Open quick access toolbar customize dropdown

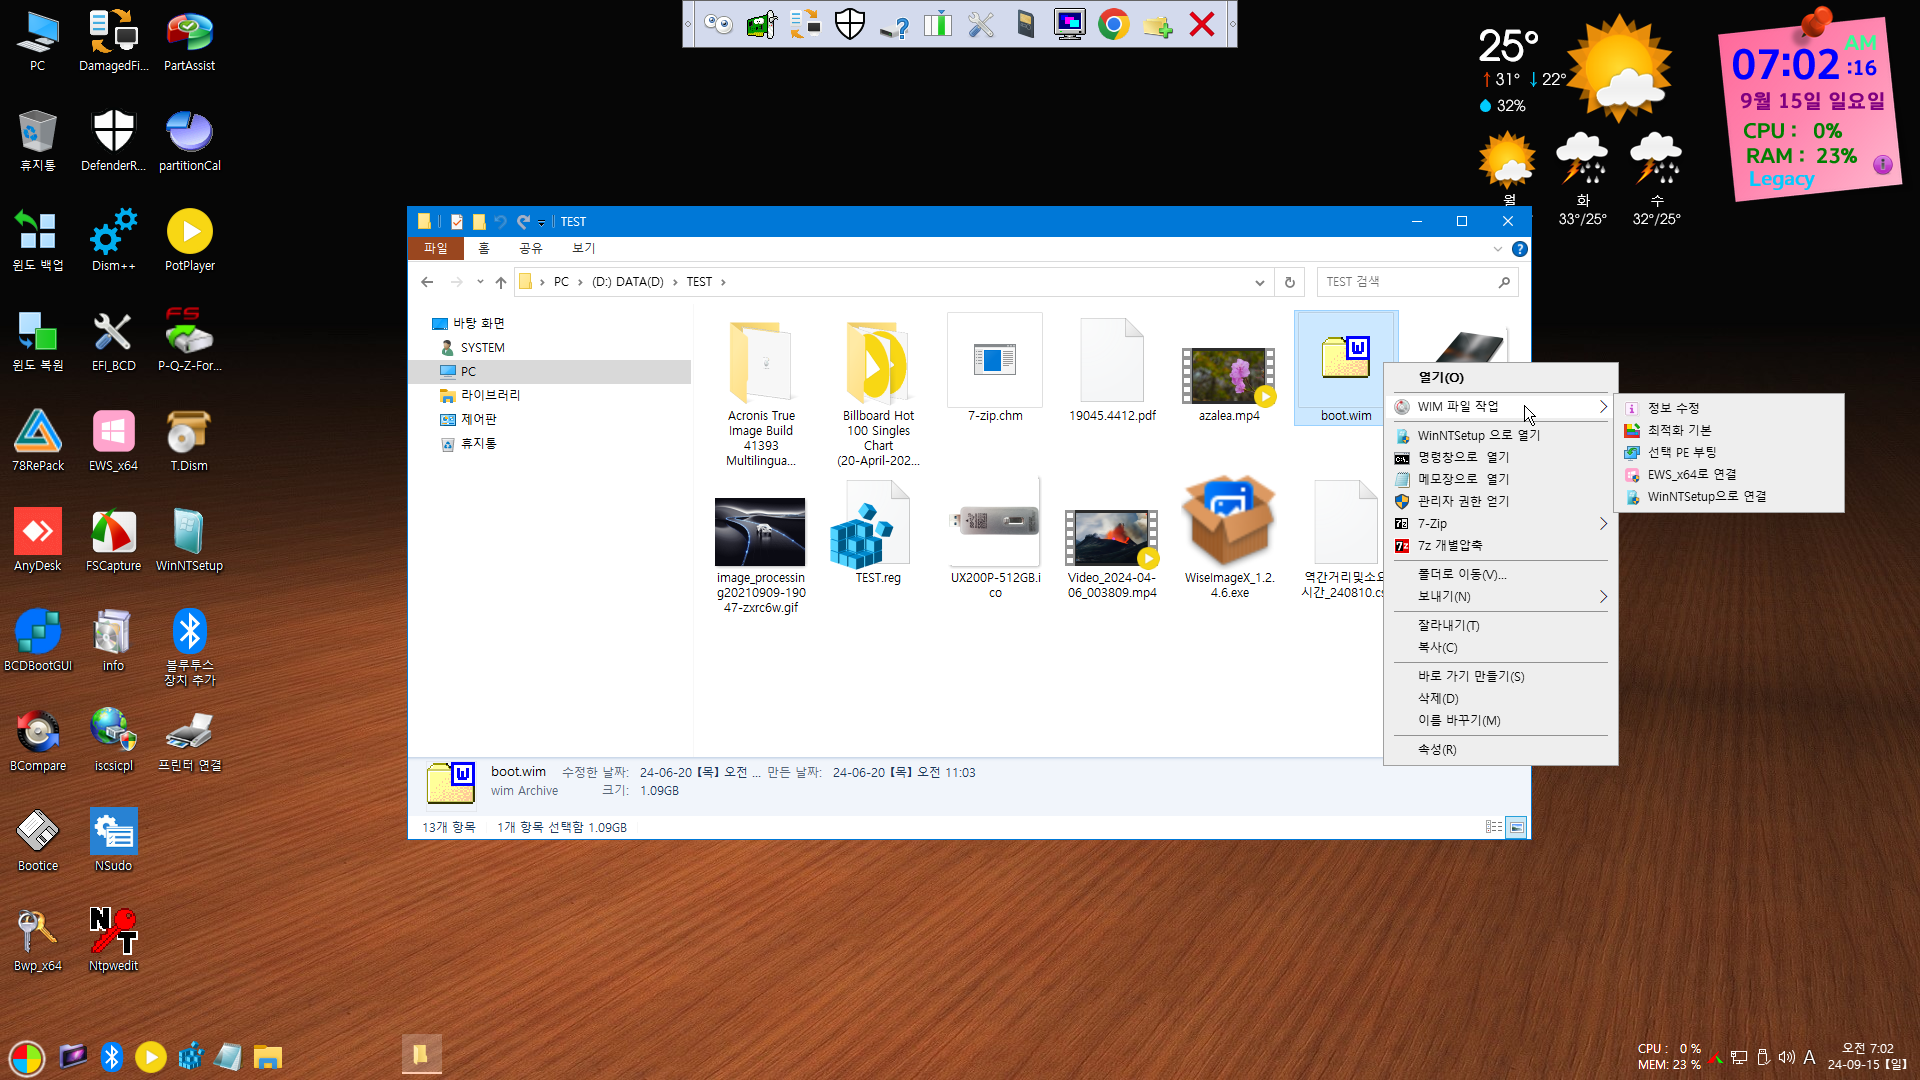tap(541, 222)
